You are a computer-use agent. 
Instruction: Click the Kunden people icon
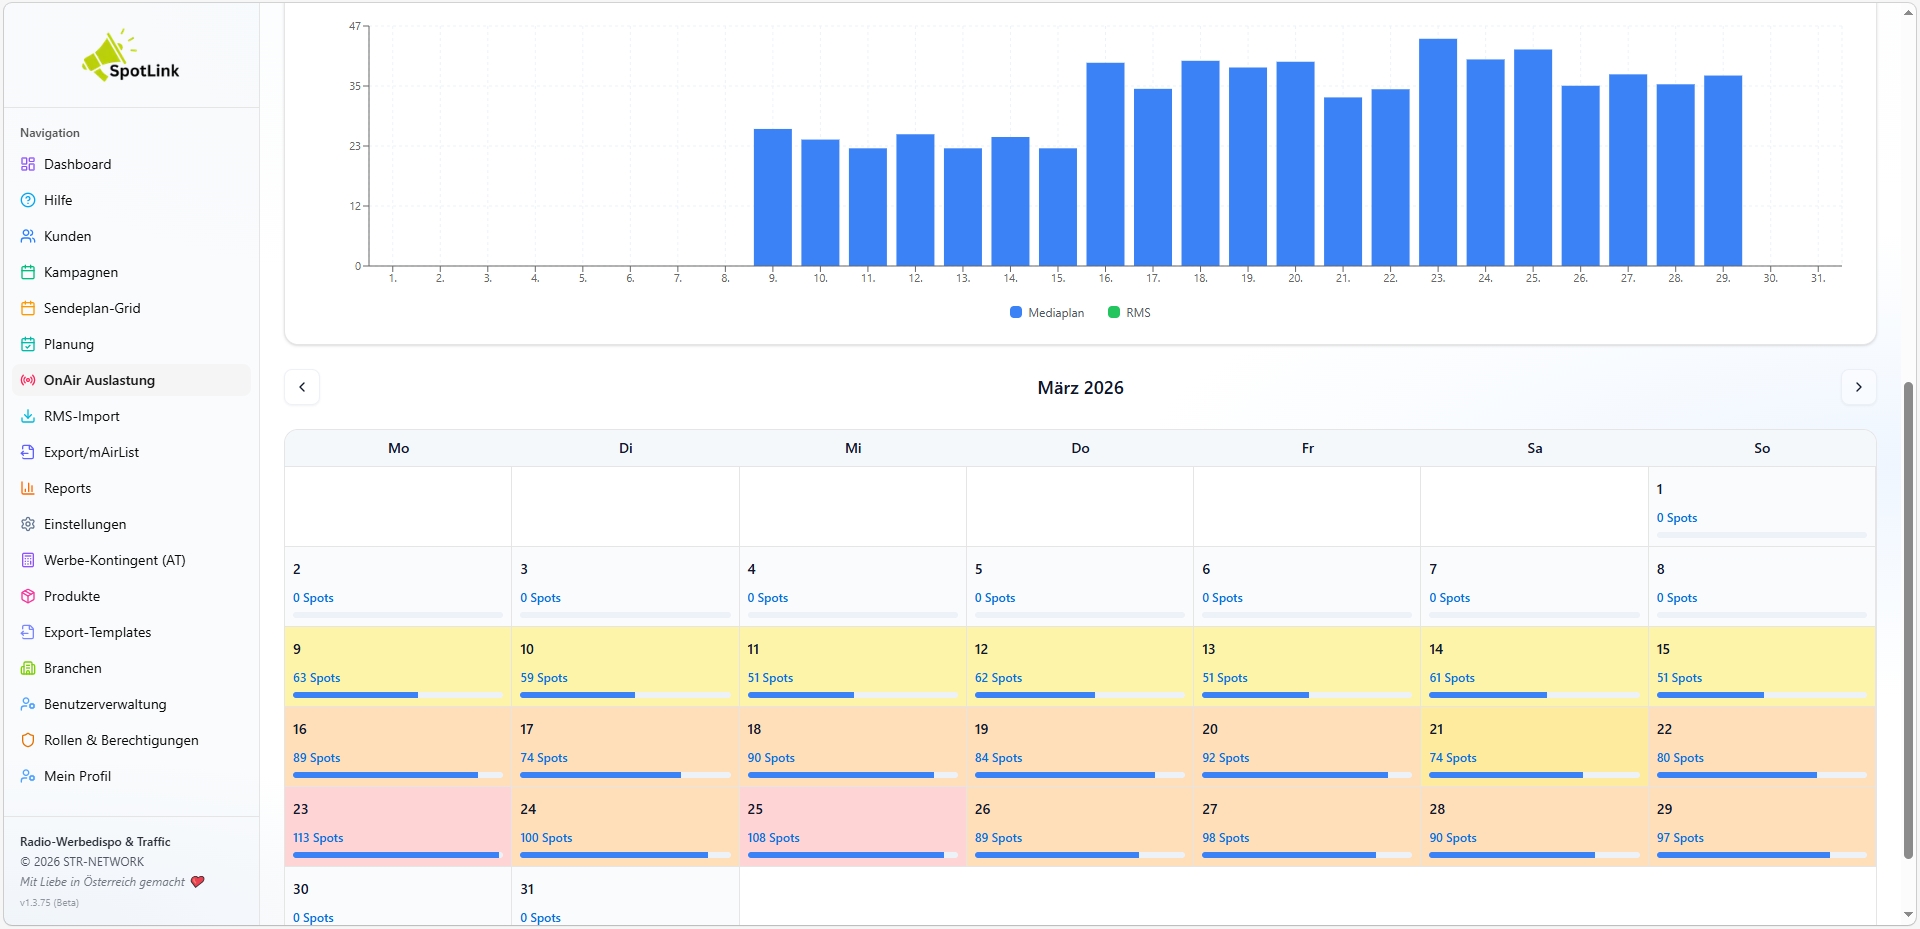[x=28, y=236]
